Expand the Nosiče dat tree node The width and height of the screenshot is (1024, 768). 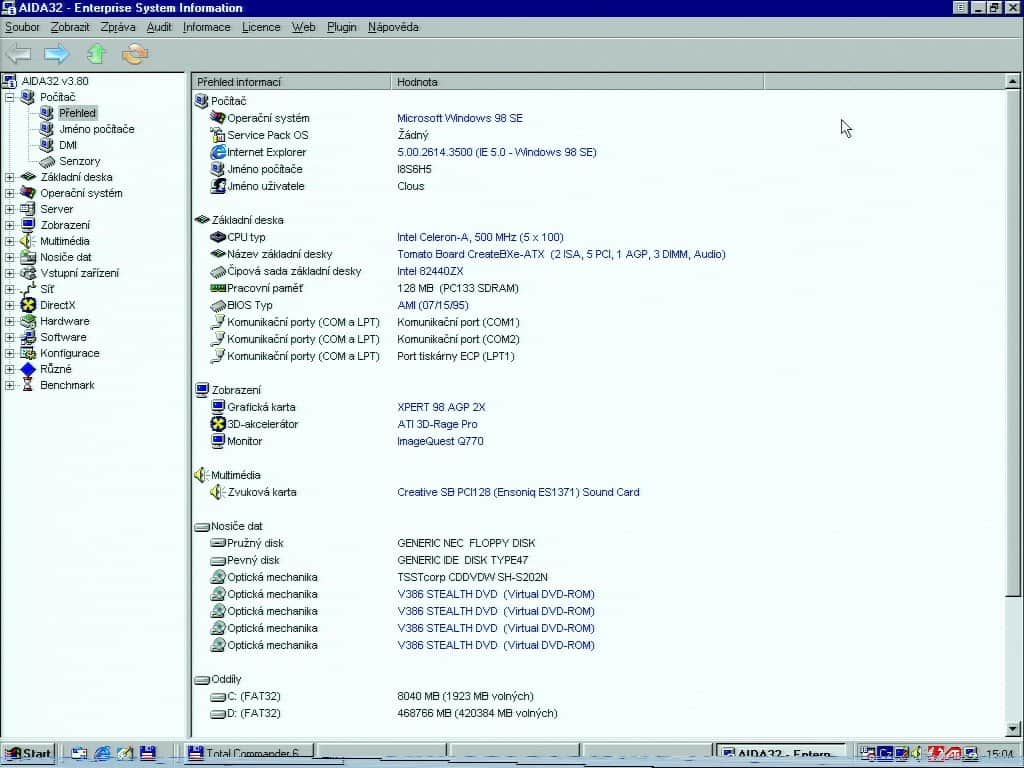(x=10, y=257)
